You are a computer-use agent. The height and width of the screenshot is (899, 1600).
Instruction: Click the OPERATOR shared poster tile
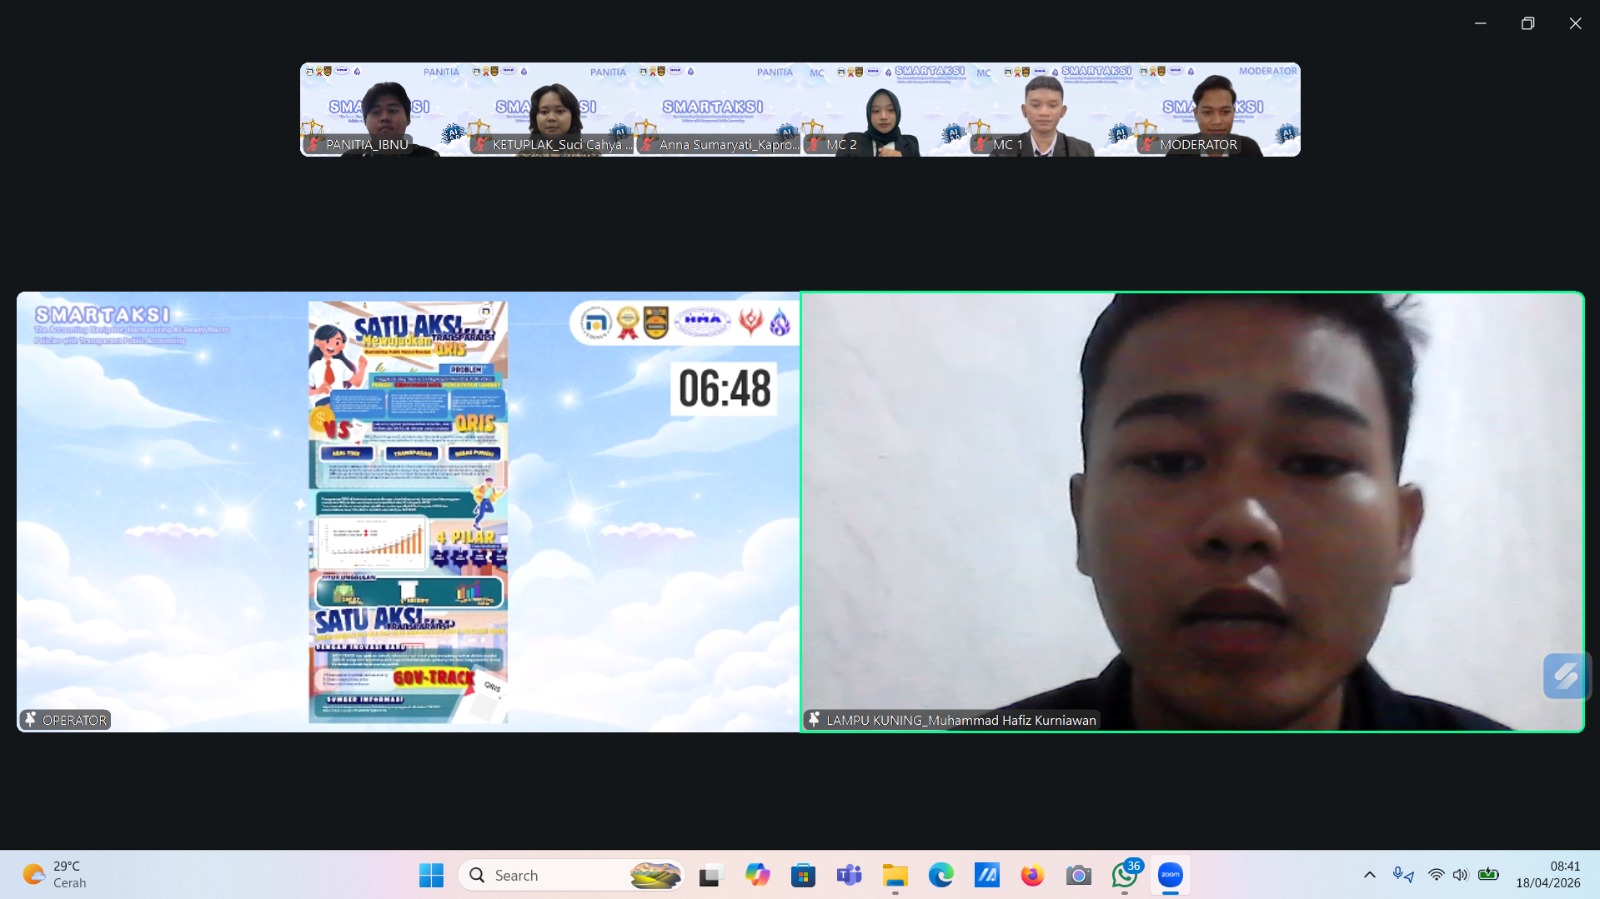tap(408, 511)
